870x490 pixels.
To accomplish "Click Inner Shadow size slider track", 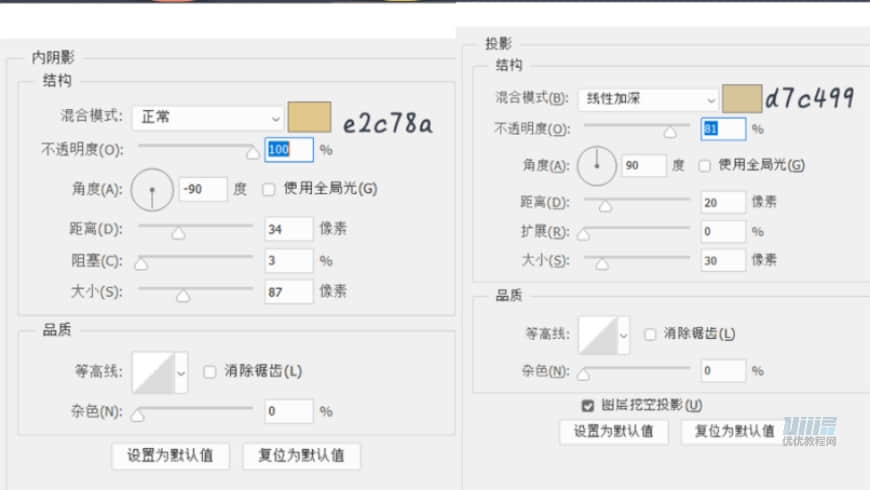I will 195,291.
